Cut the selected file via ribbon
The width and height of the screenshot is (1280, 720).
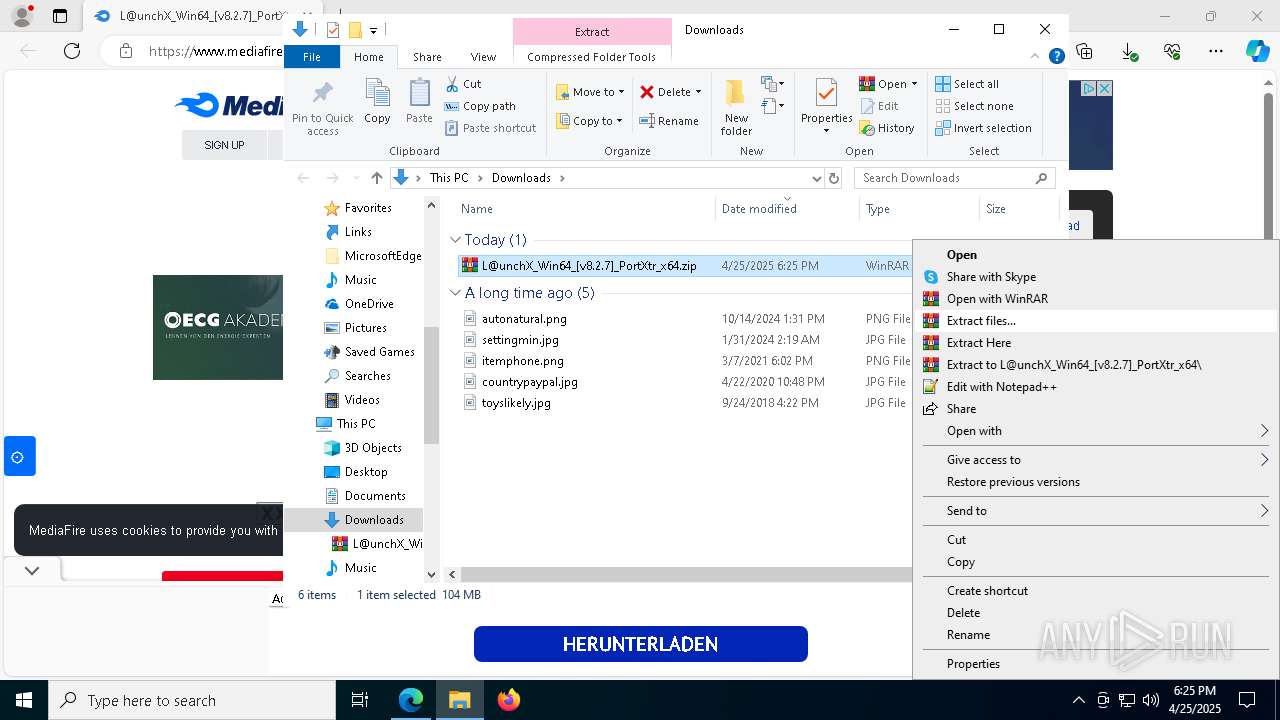[x=463, y=84]
